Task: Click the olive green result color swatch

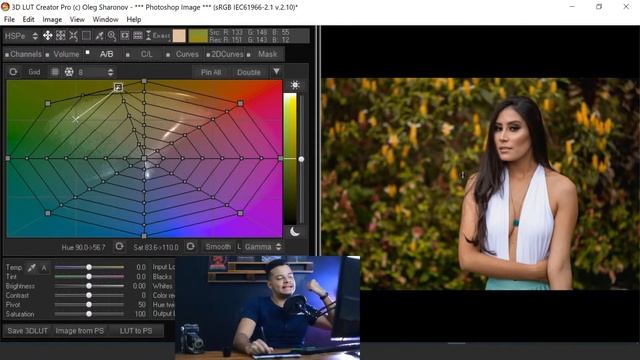Action: (x=198, y=36)
